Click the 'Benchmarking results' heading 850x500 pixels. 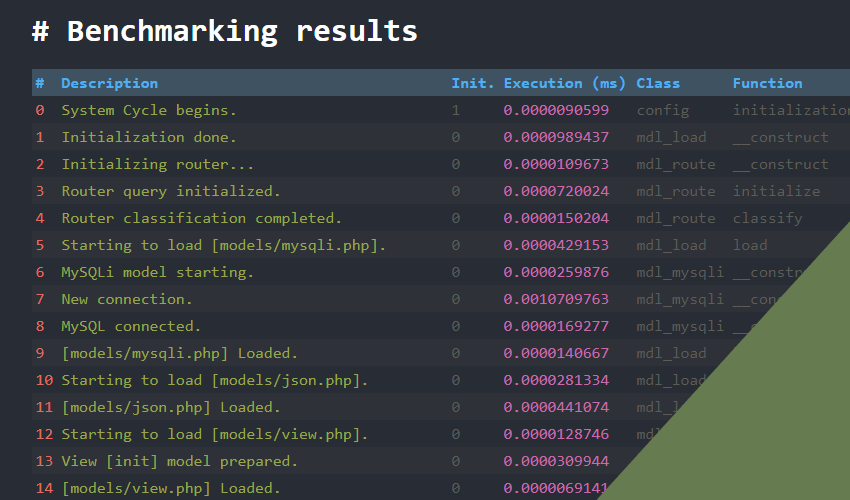[x=242, y=31]
